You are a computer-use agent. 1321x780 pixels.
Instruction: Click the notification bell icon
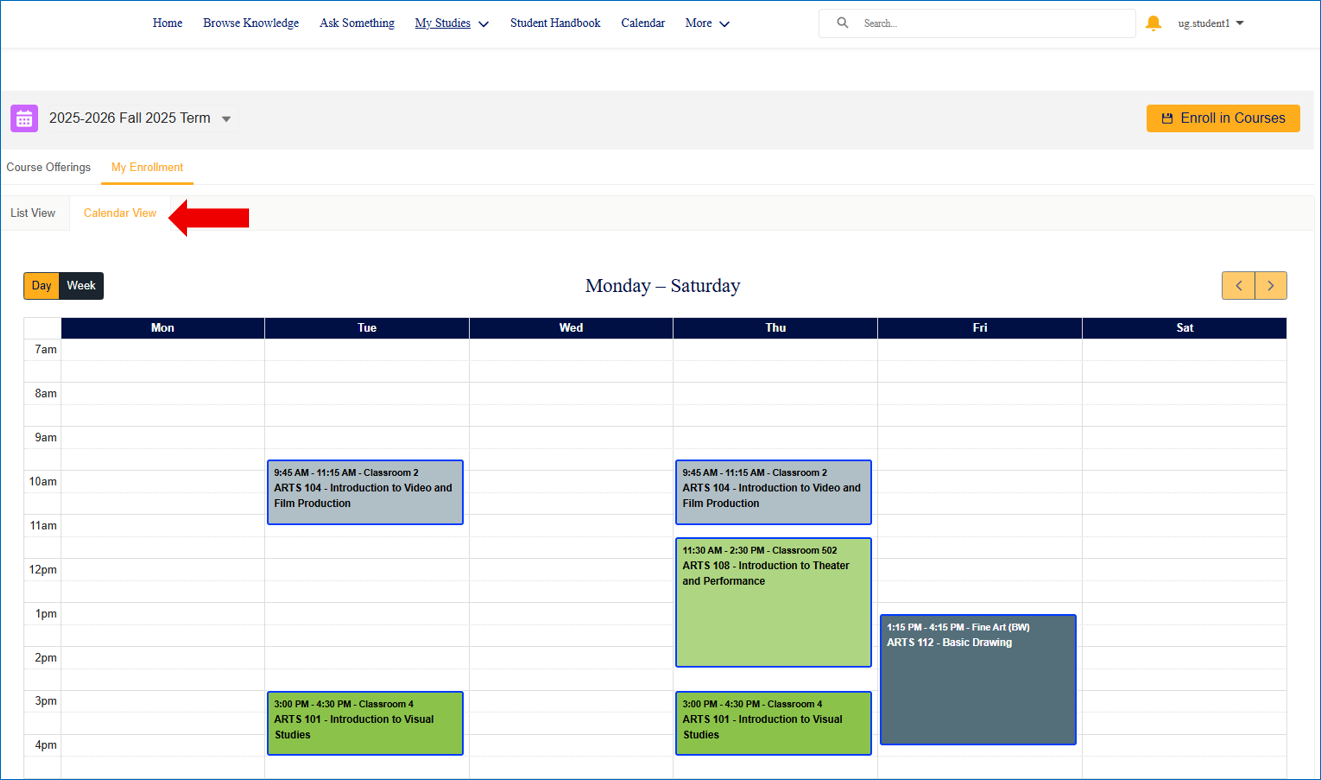point(1153,23)
